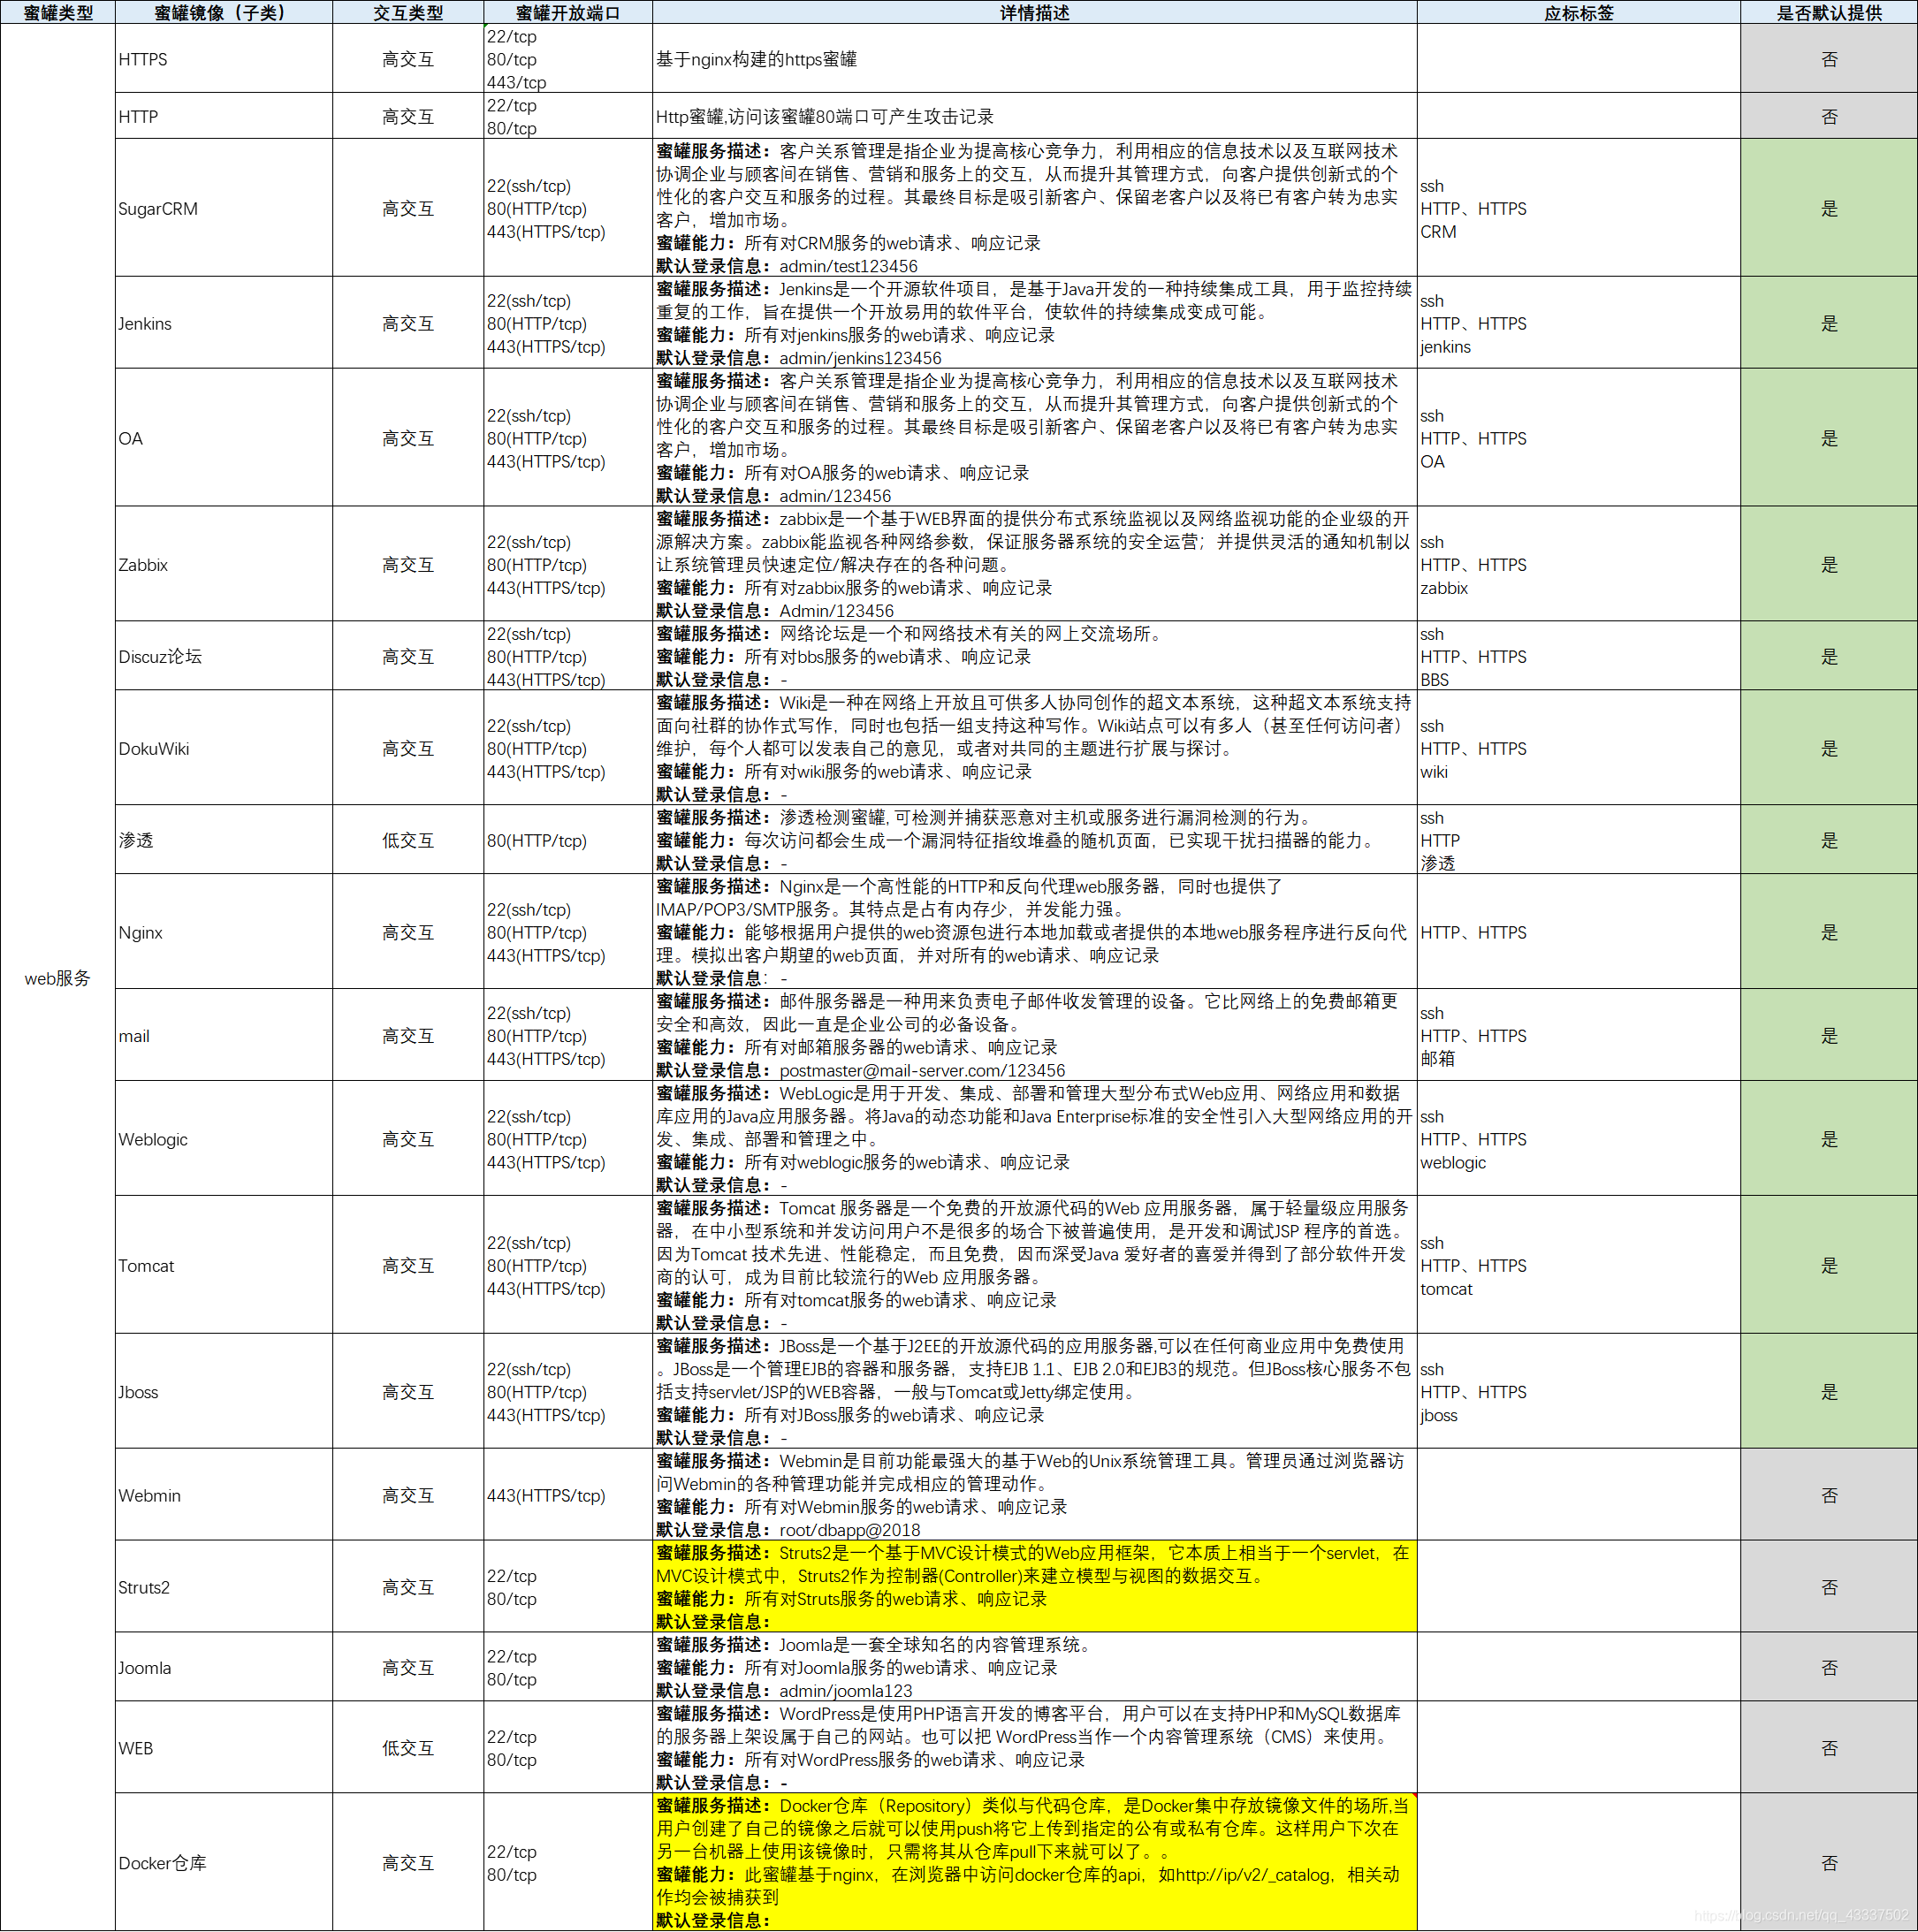Click the tag cell ending with jenkins

1579,323
